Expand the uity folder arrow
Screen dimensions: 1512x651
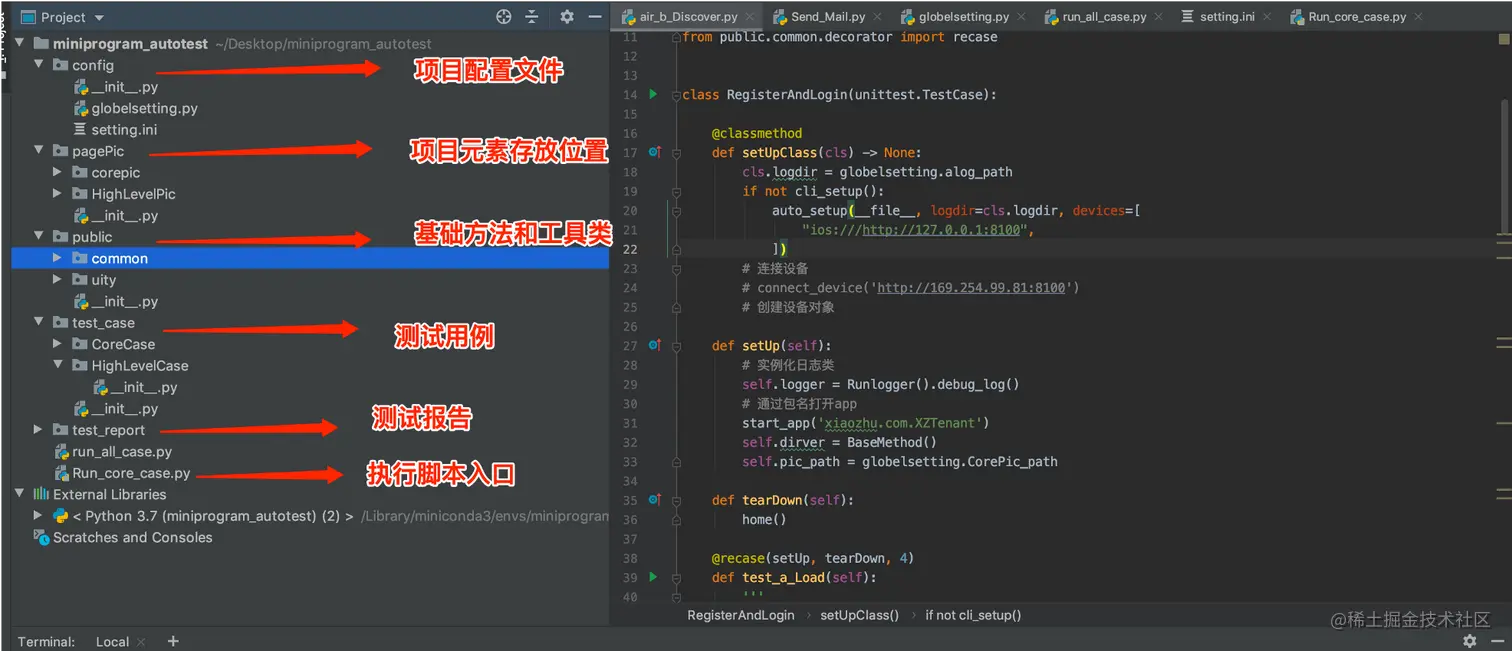58,280
